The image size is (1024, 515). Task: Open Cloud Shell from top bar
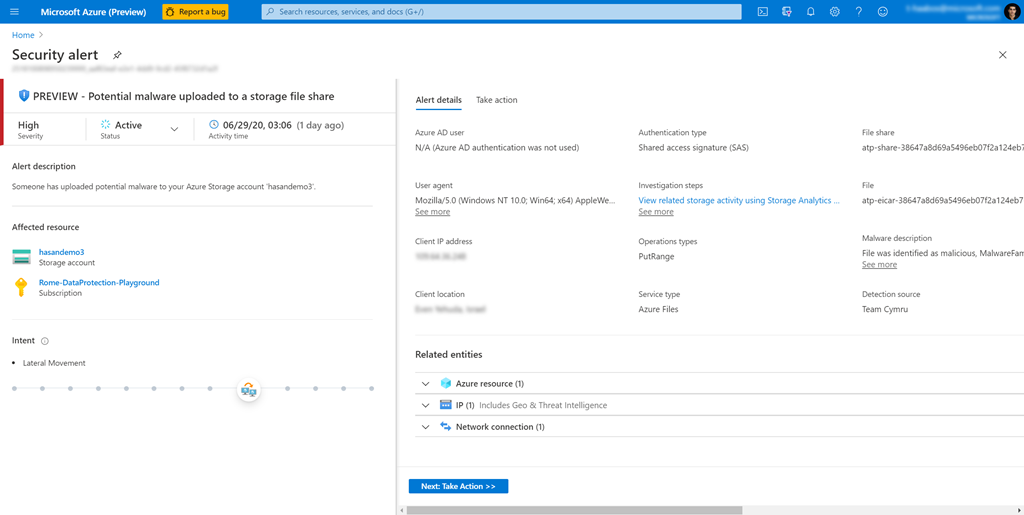pos(762,12)
